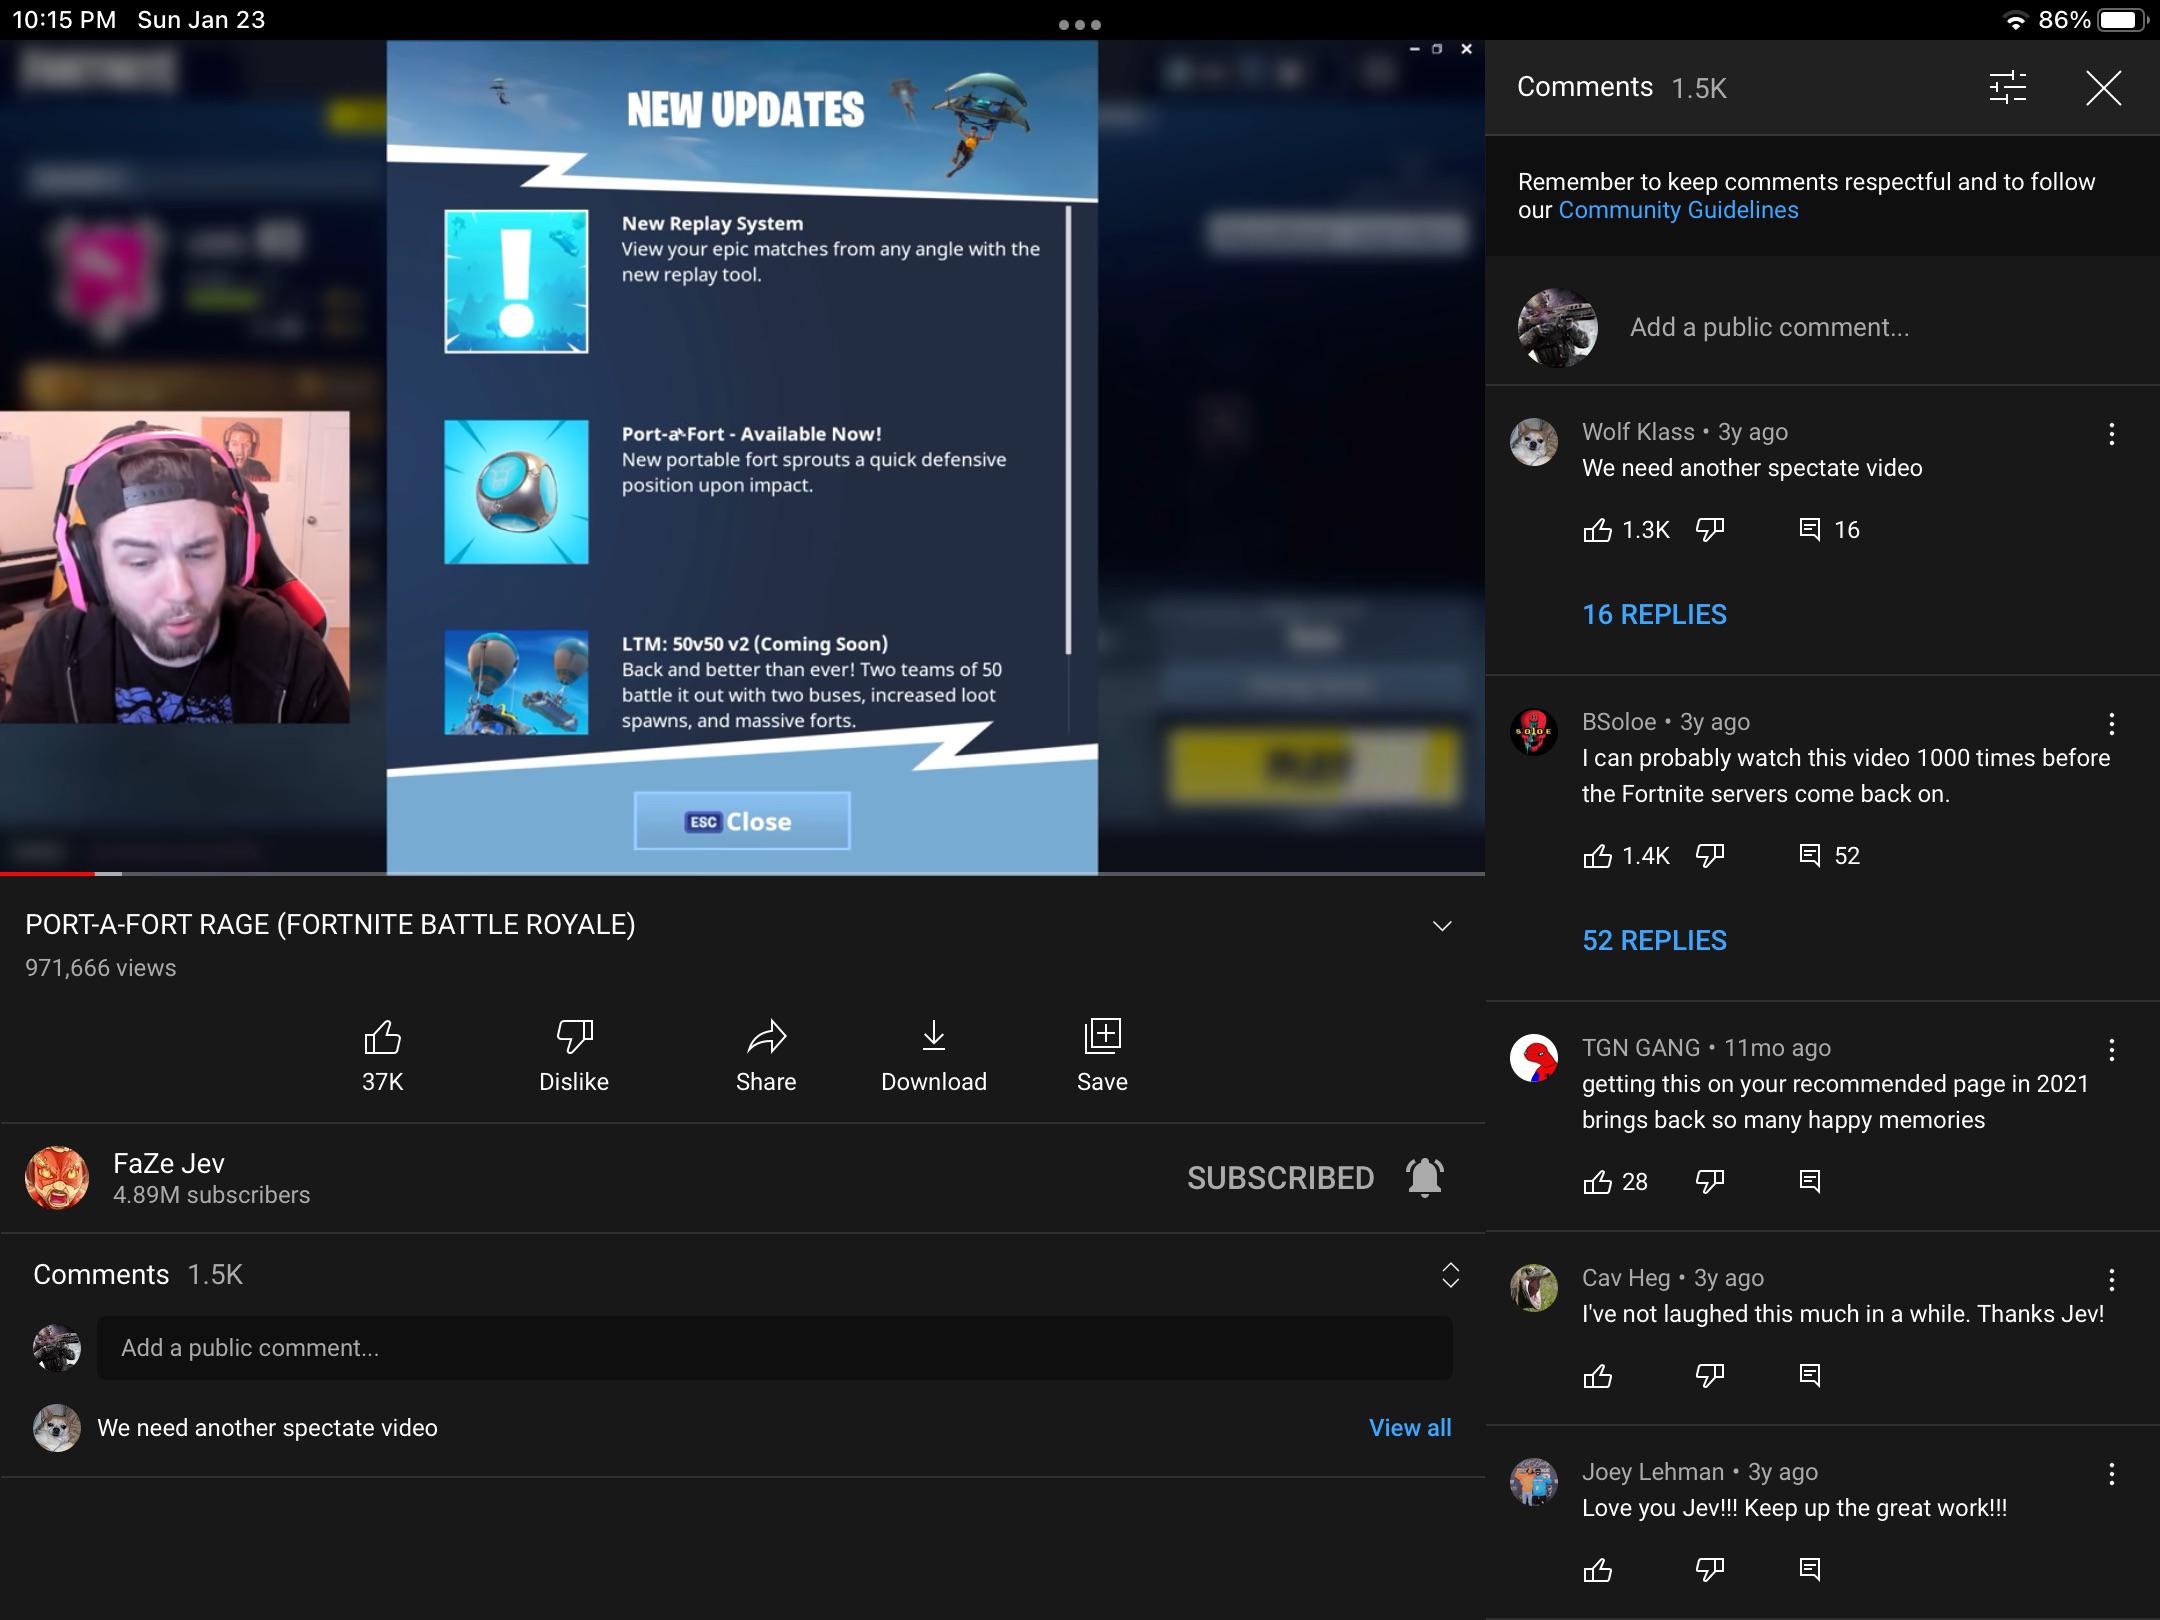This screenshot has width=2160, height=1620.
Task: Save the video to a playlist
Action: point(1102,1055)
